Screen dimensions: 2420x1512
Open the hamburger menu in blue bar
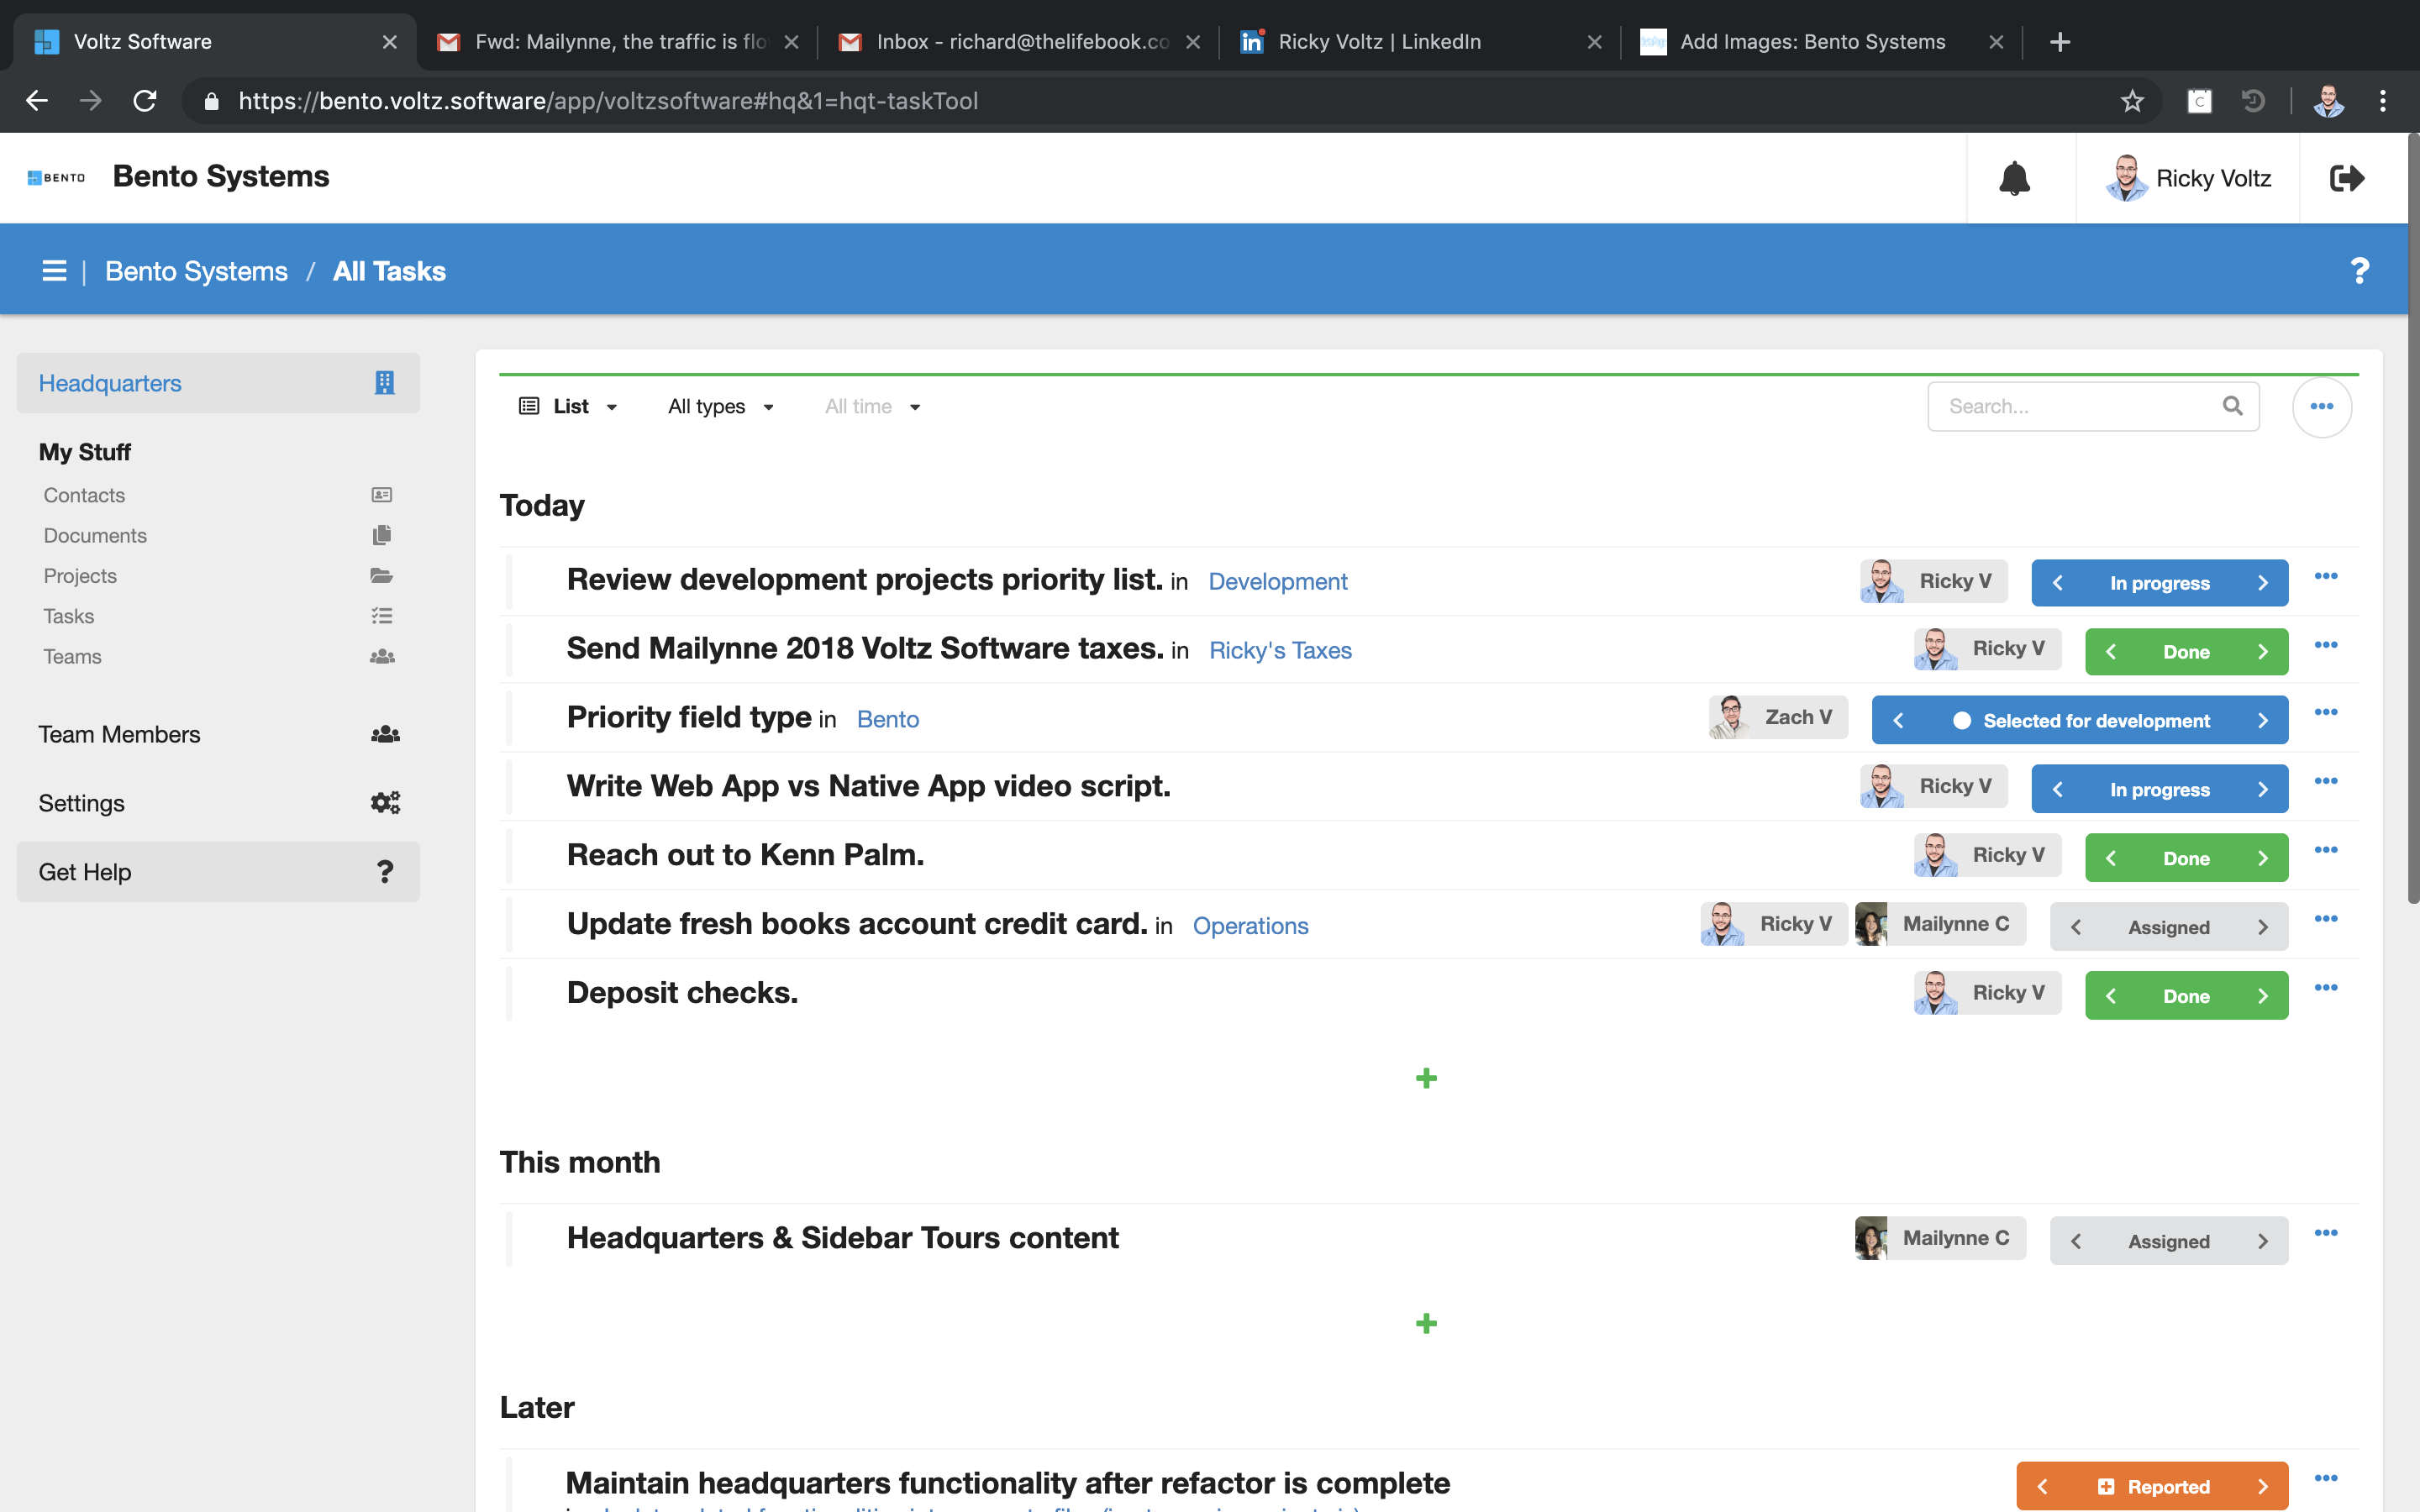pyautogui.click(x=54, y=271)
